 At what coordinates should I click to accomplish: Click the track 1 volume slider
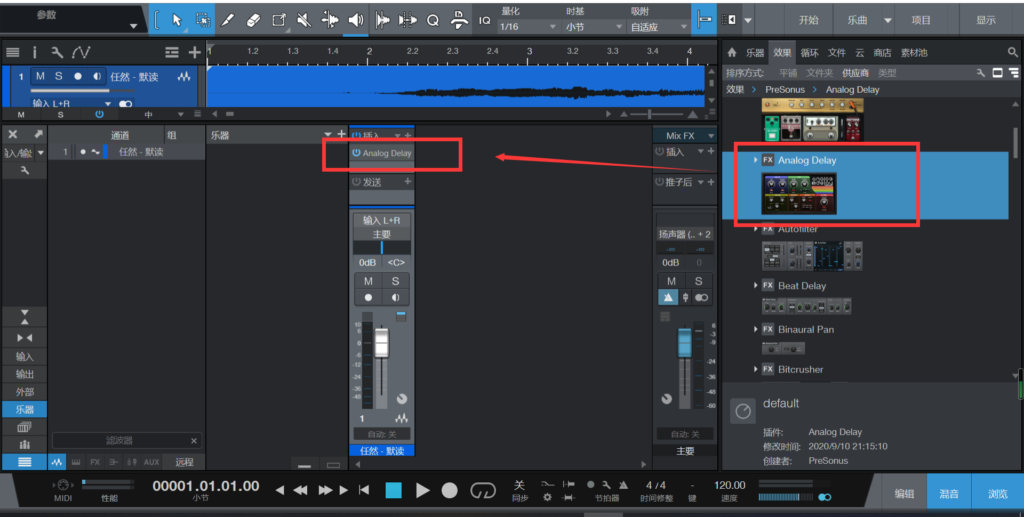point(83,91)
